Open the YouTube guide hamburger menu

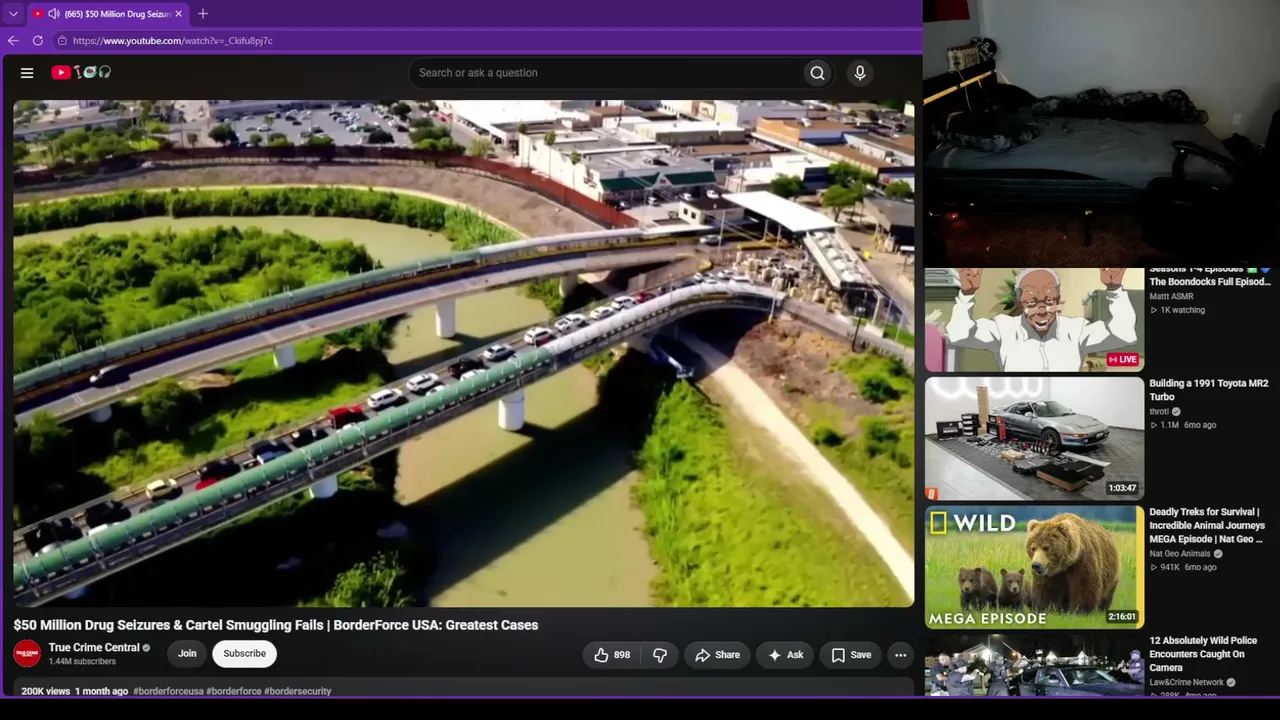27,73
